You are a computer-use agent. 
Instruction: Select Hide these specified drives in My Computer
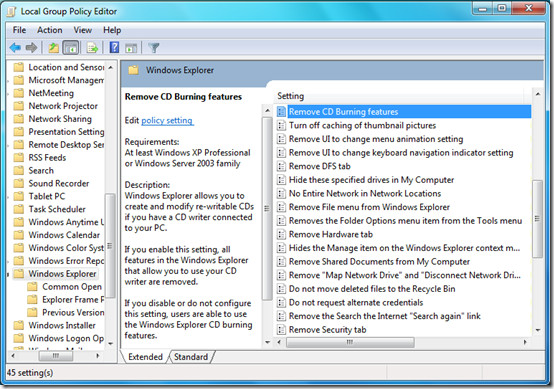click(x=371, y=180)
